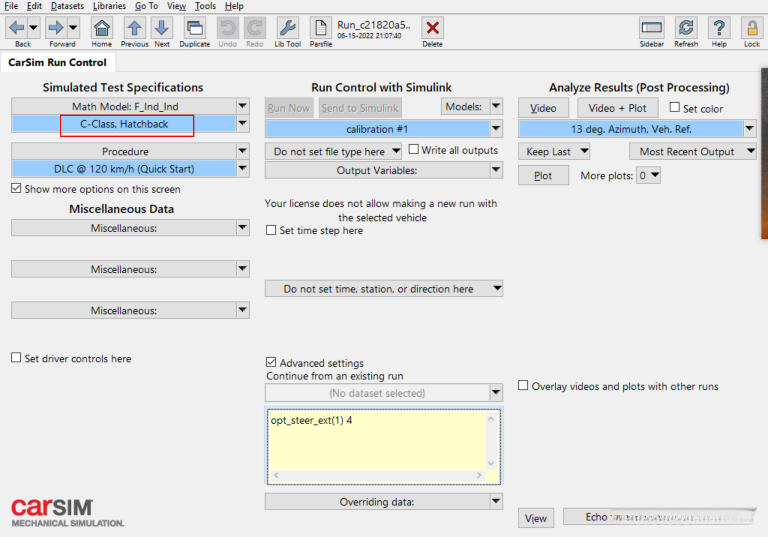Click the Plot button
The image size is (768, 537).
543,175
